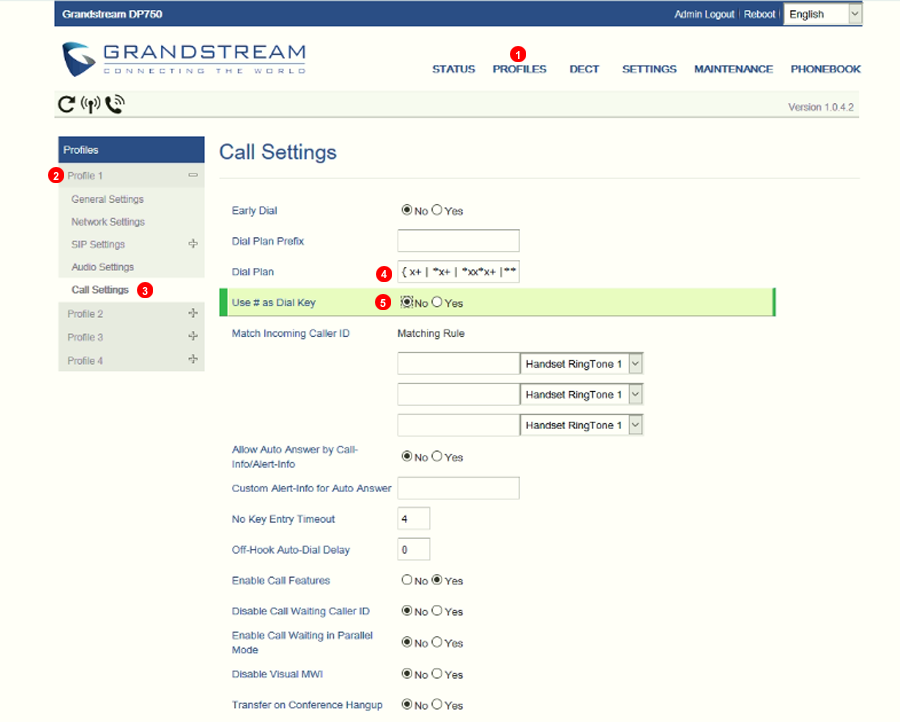Image resolution: width=900 pixels, height=722 pixels.
Task: Set Early Dial to No
Action: tap(407, 210)
